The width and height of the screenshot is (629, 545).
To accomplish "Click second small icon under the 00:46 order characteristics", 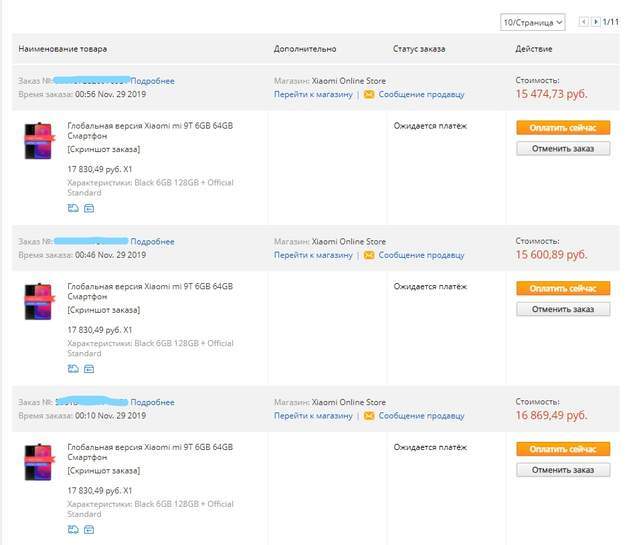I will 88,369.
